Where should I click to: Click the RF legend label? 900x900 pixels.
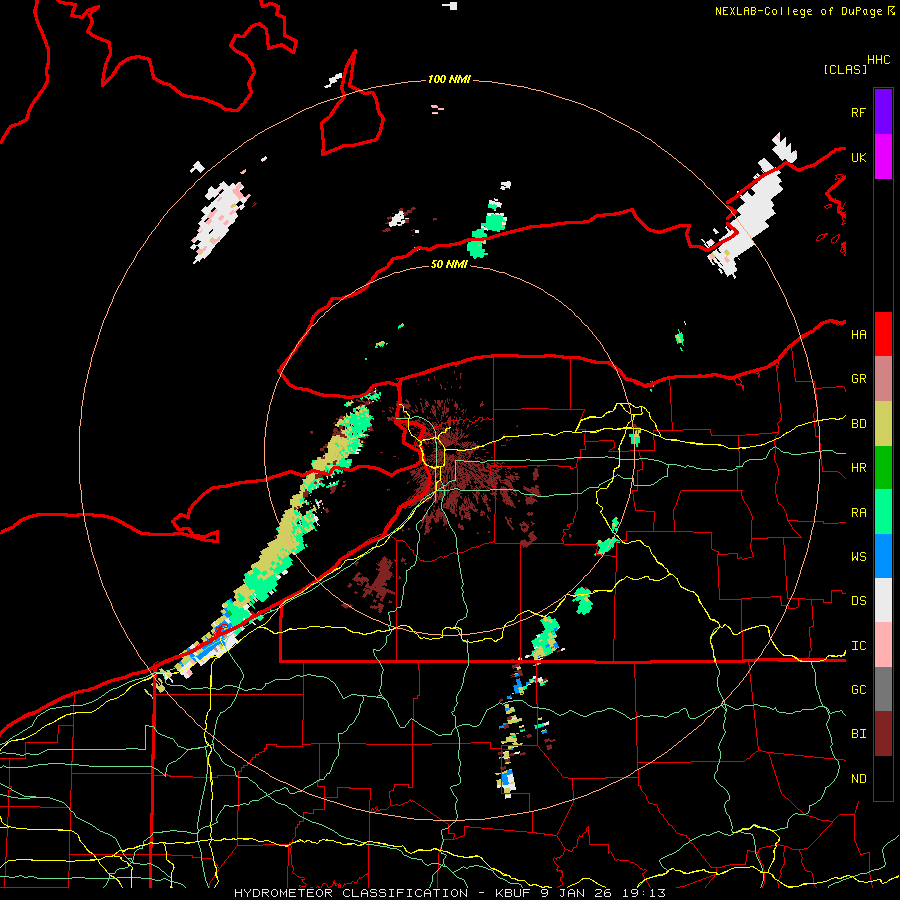click(858, 112)
